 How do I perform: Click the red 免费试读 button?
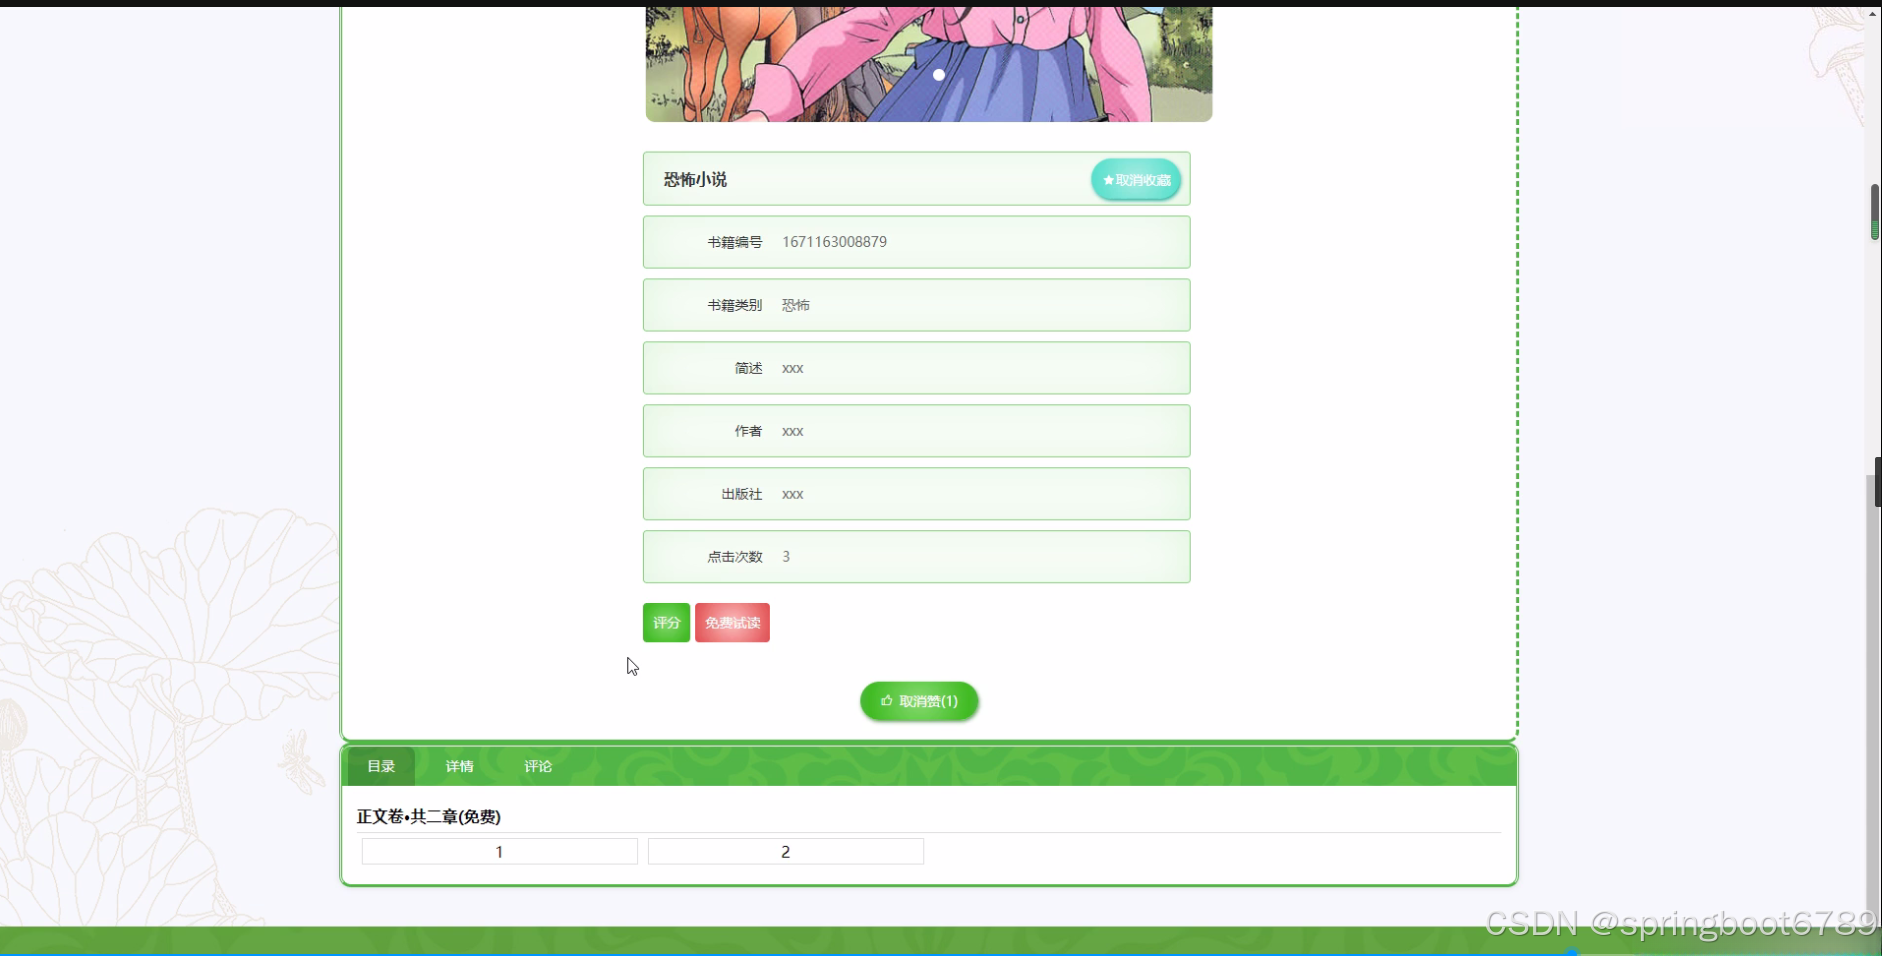(732, 623)
